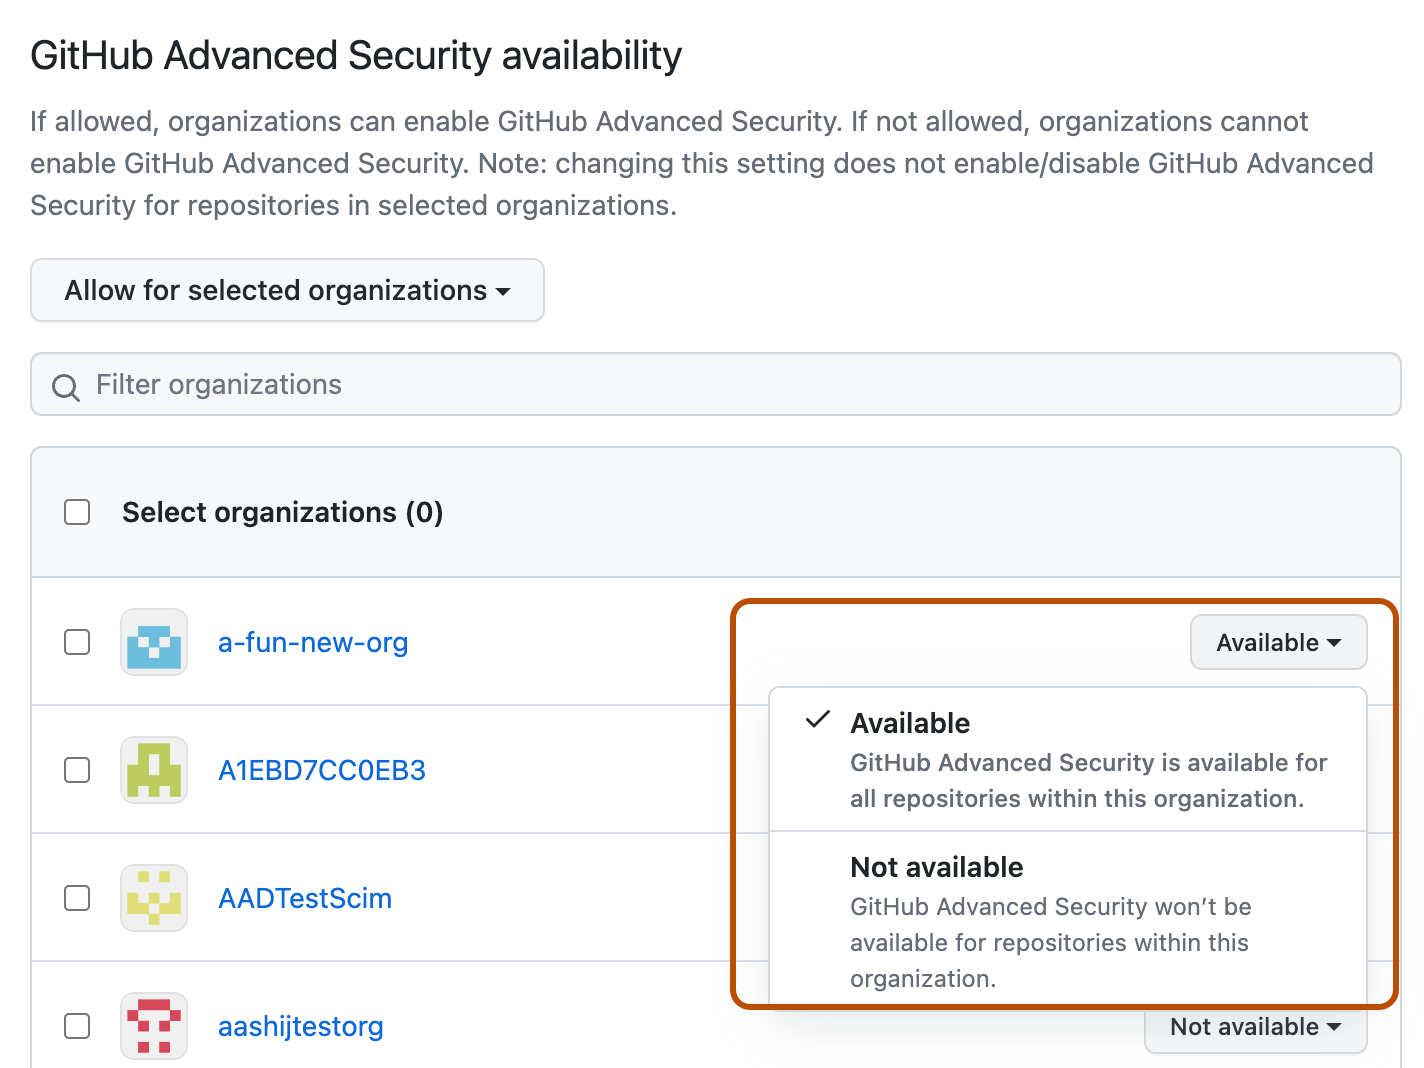Click the a-fun-new-org organization avatar
This screenshot has width=1424, height=1068.
pyautogui.click(x=154, y=642)
